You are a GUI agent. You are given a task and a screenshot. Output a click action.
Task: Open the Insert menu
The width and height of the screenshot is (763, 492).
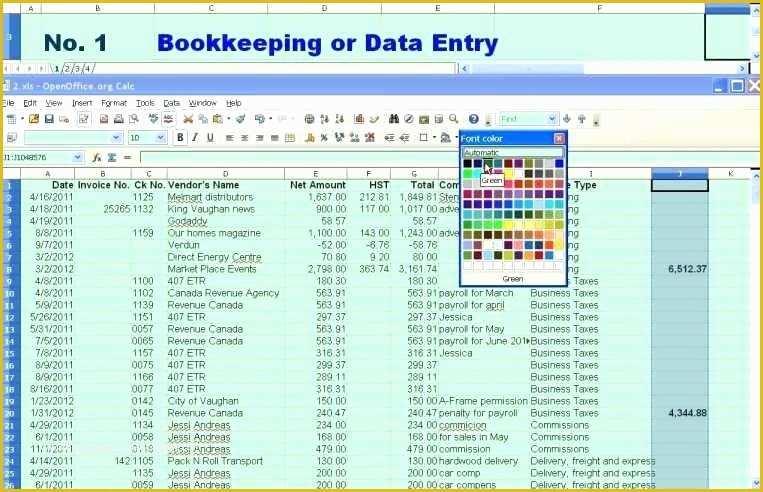[82, 103]
